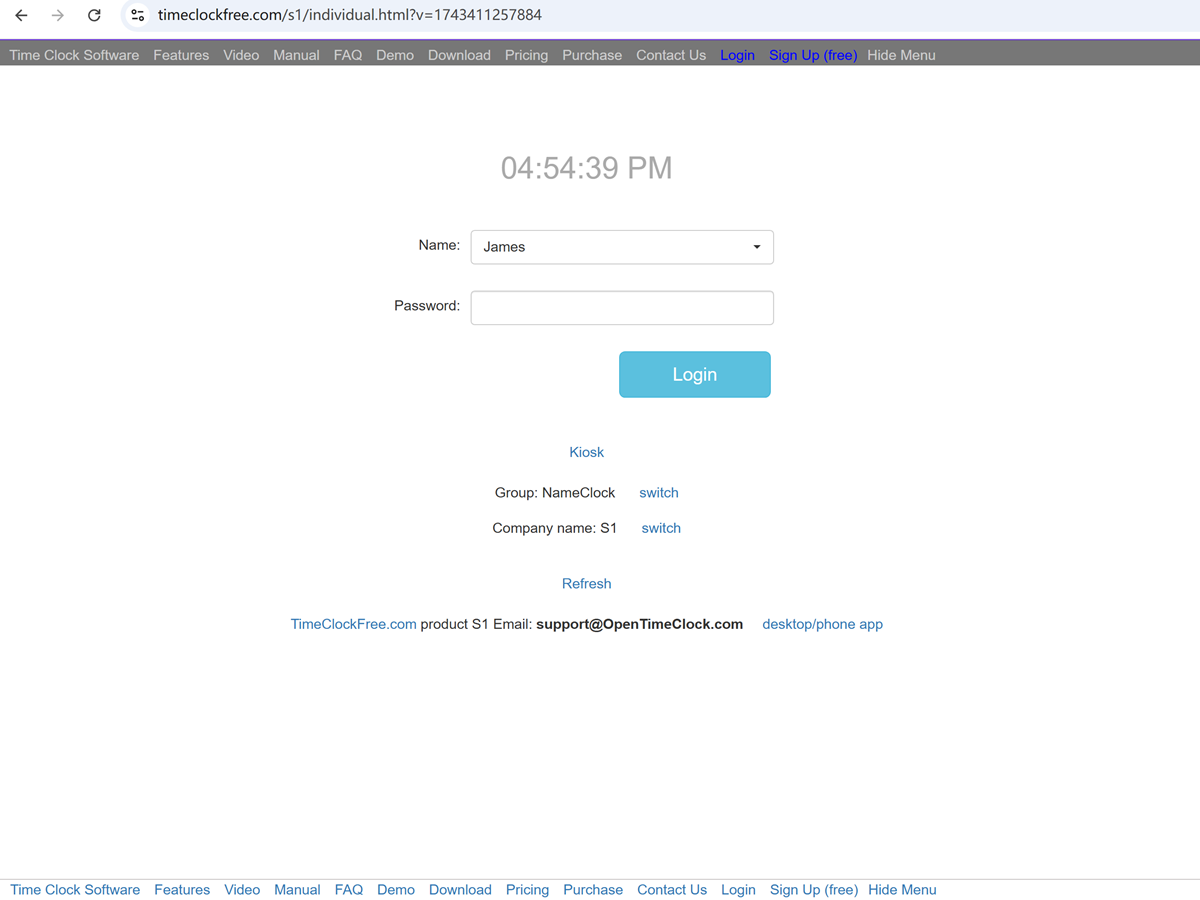Click into the Password field
The width and height of the screenshot is (1200, 900).
(x=622, y=308)
